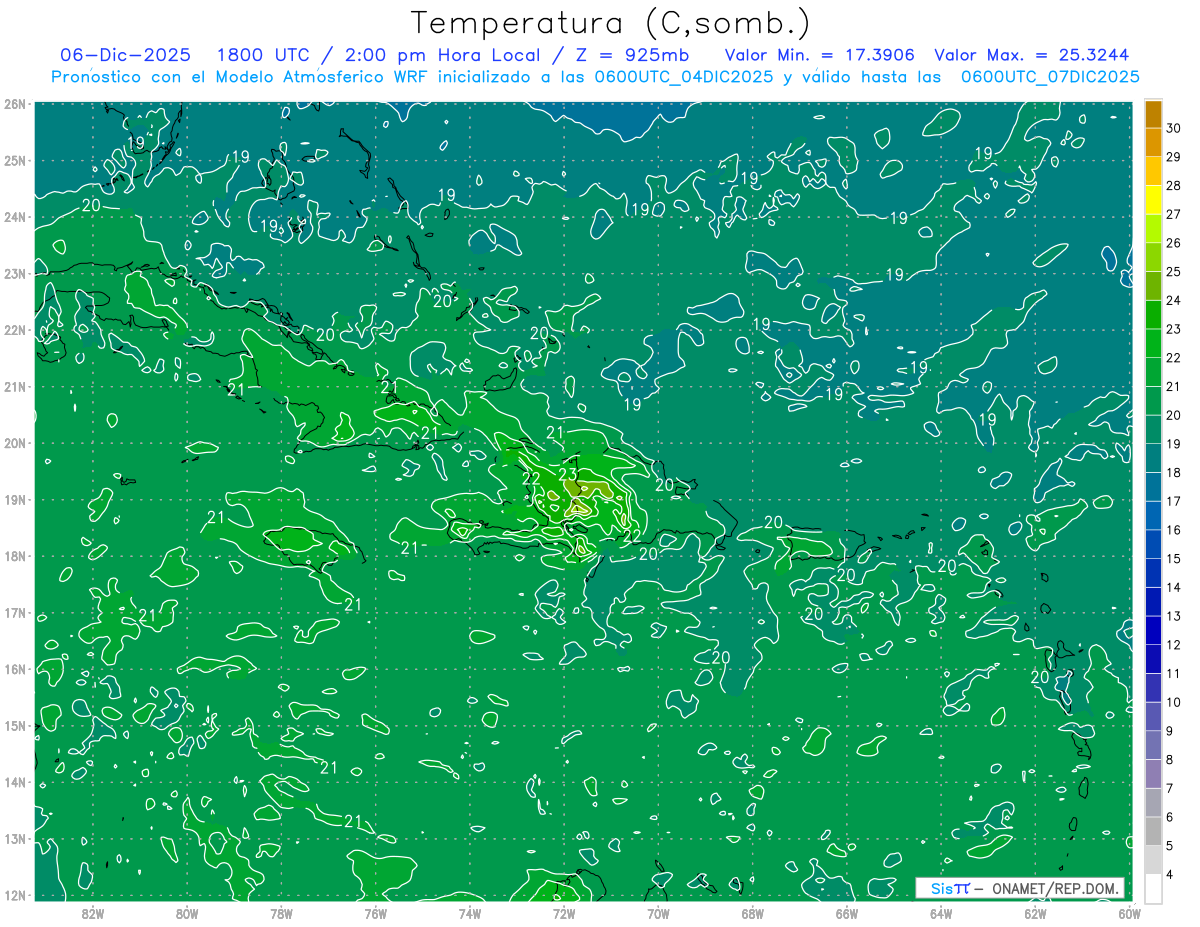Click the color bar segment between 29 and 30
This screenshot has width=1200, height=927.
pyautogui.click(x=1153, y=142)
